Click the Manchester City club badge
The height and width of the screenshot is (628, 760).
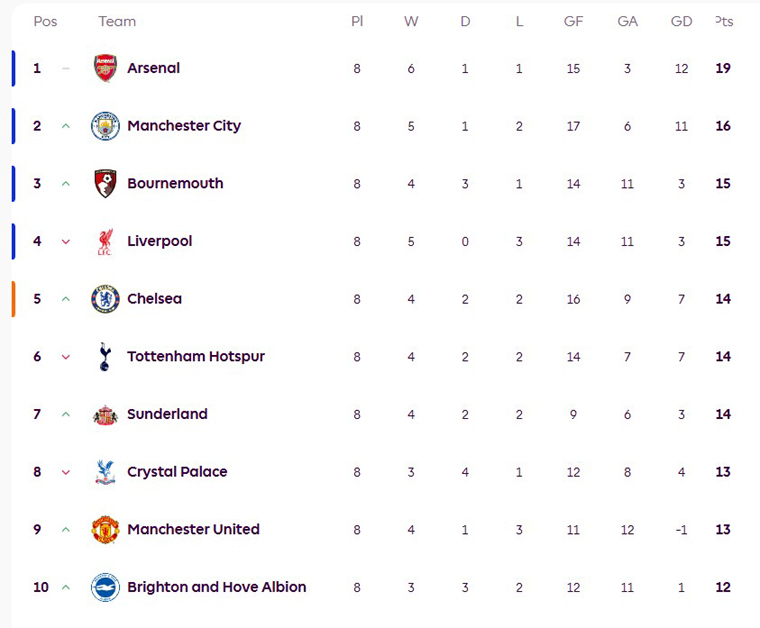coord(105,126)
